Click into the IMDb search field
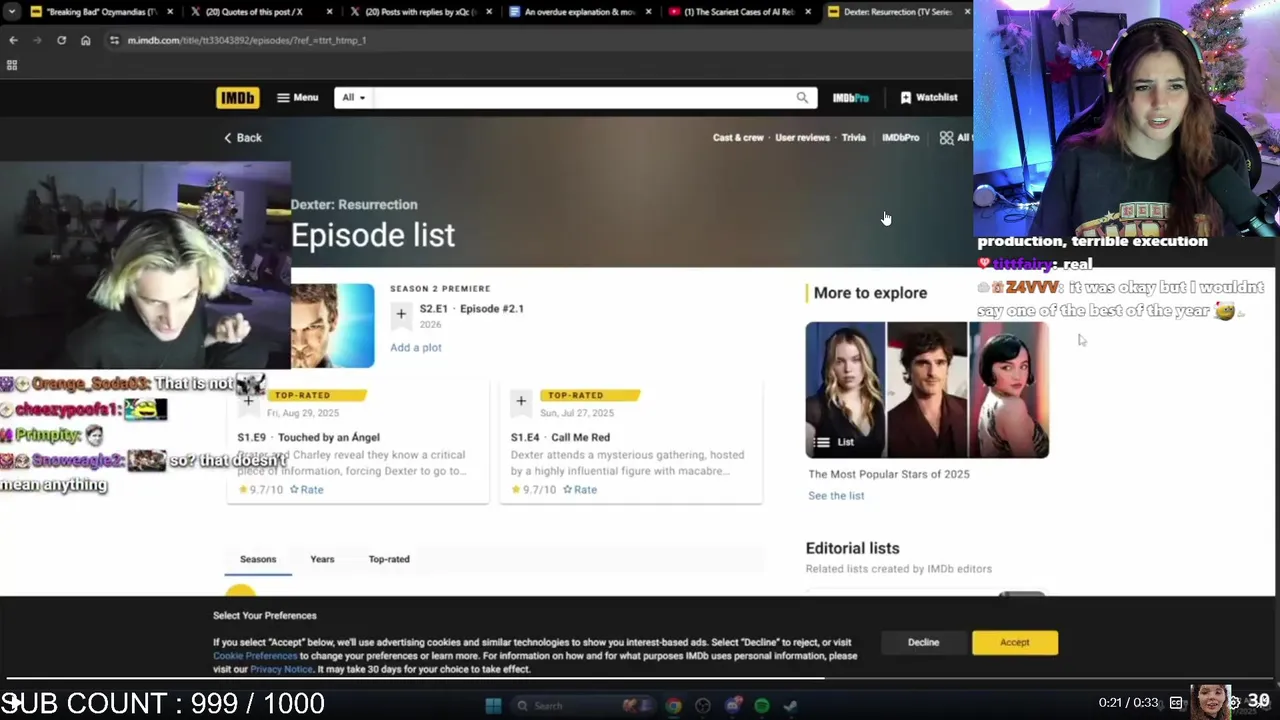 (x=584, y=98)
